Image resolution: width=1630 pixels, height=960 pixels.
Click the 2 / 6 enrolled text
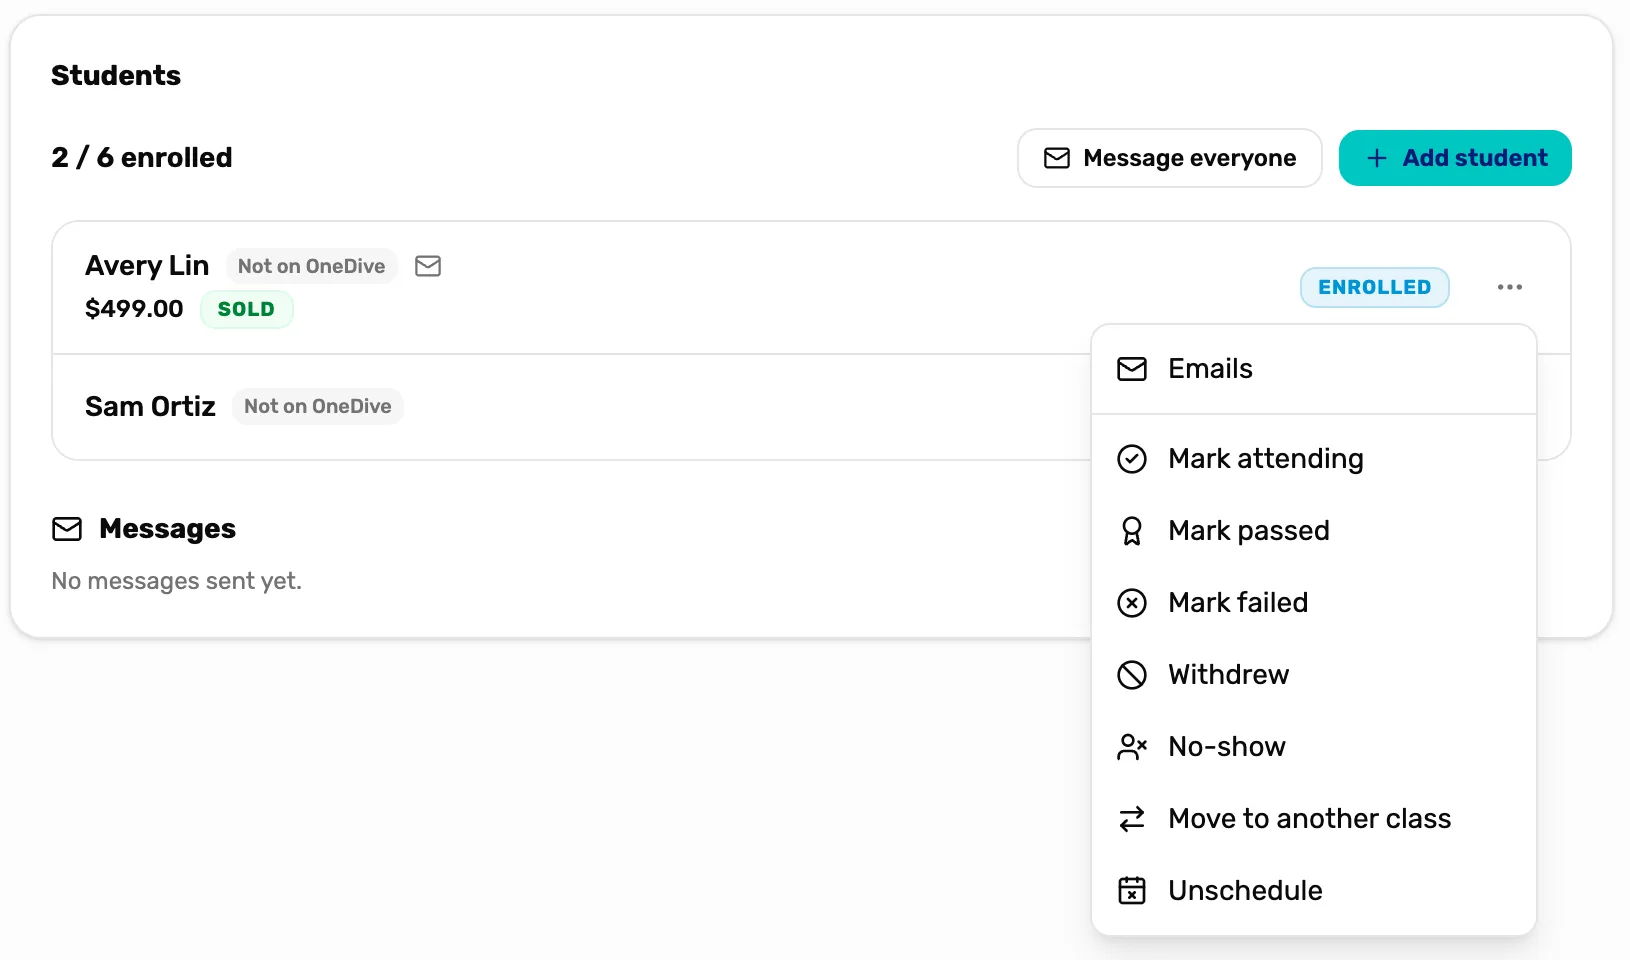(142, 158)
